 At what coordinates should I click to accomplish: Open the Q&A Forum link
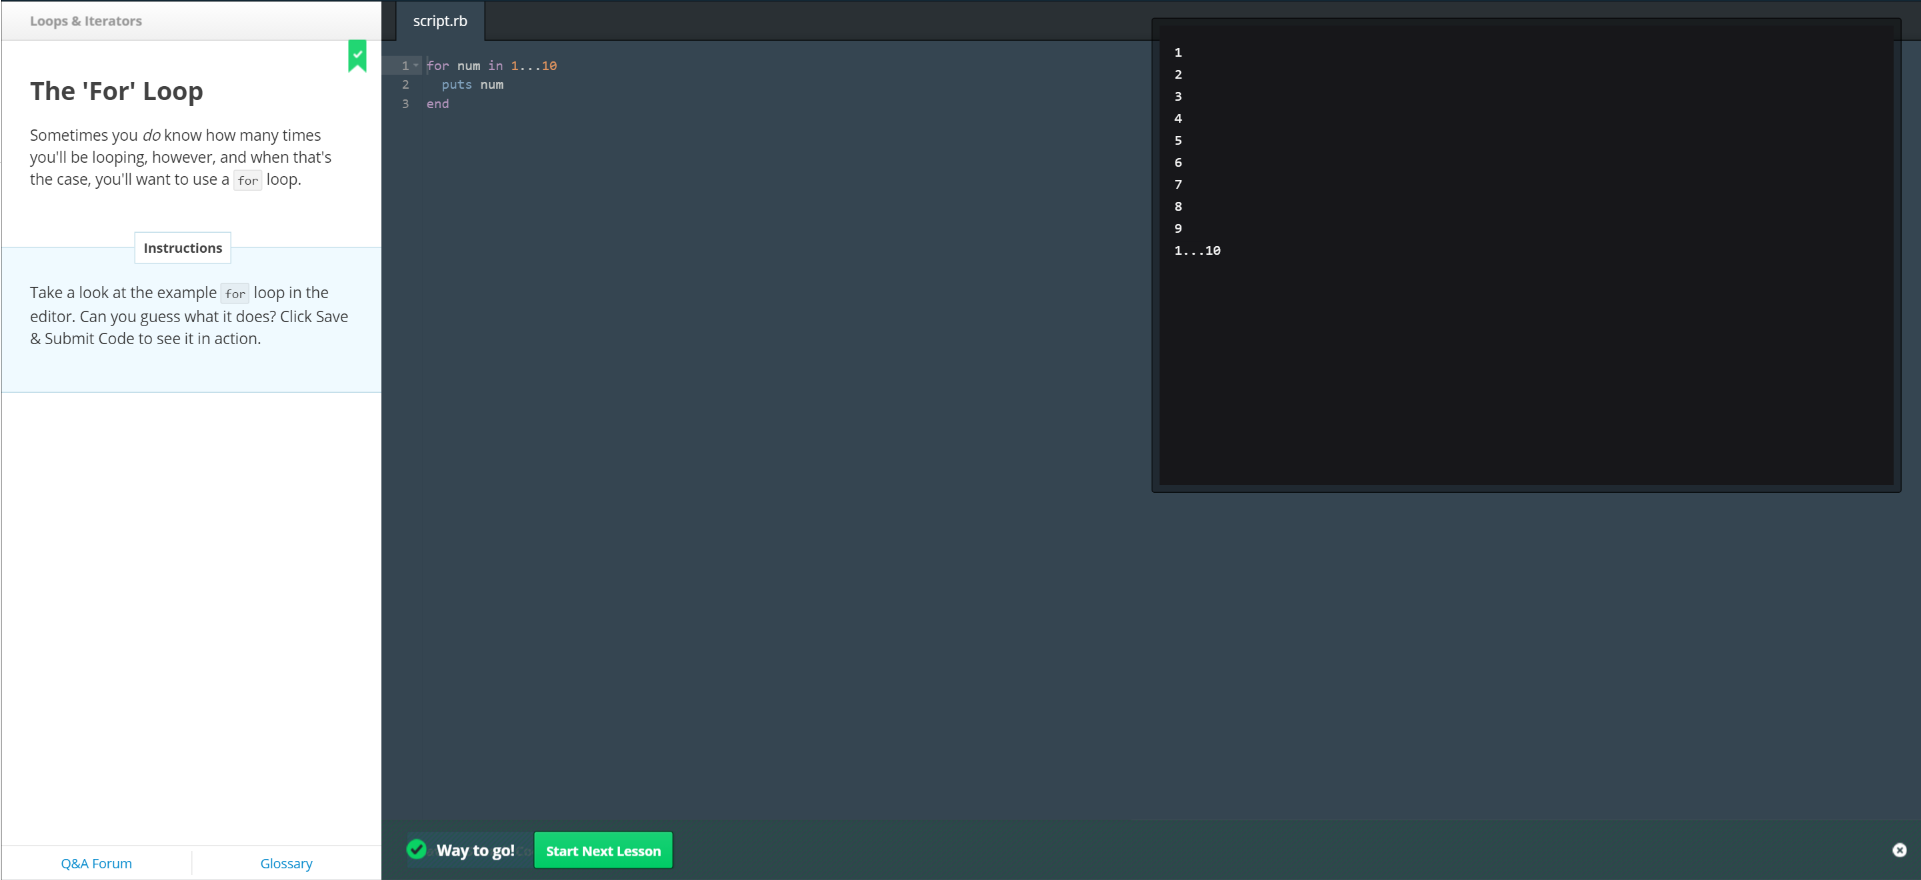coord(96,863)
